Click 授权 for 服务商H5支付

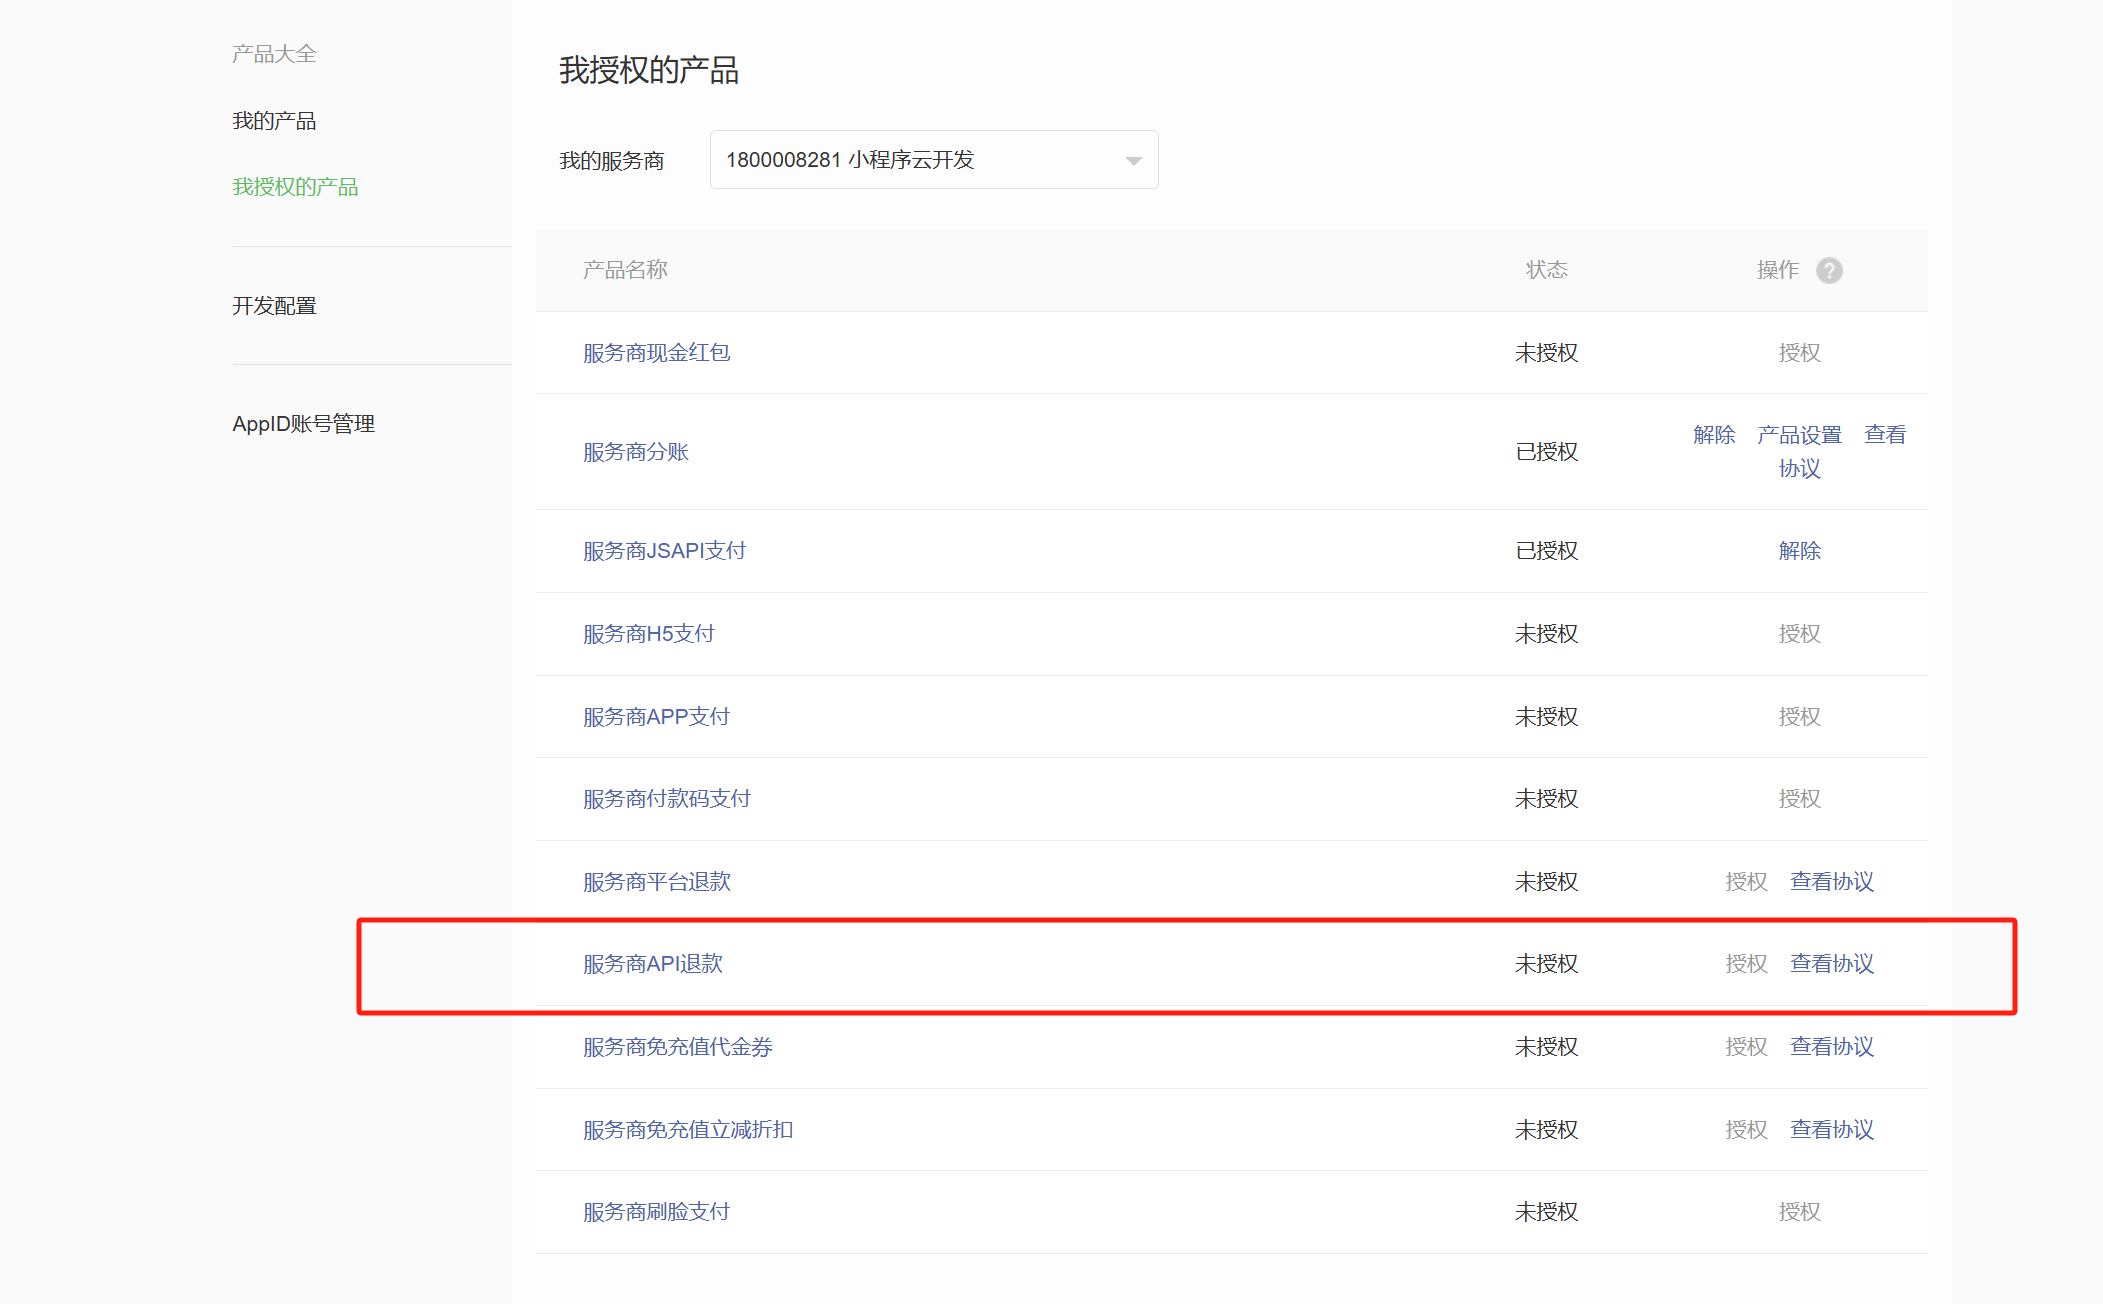tap(1799, 634)
